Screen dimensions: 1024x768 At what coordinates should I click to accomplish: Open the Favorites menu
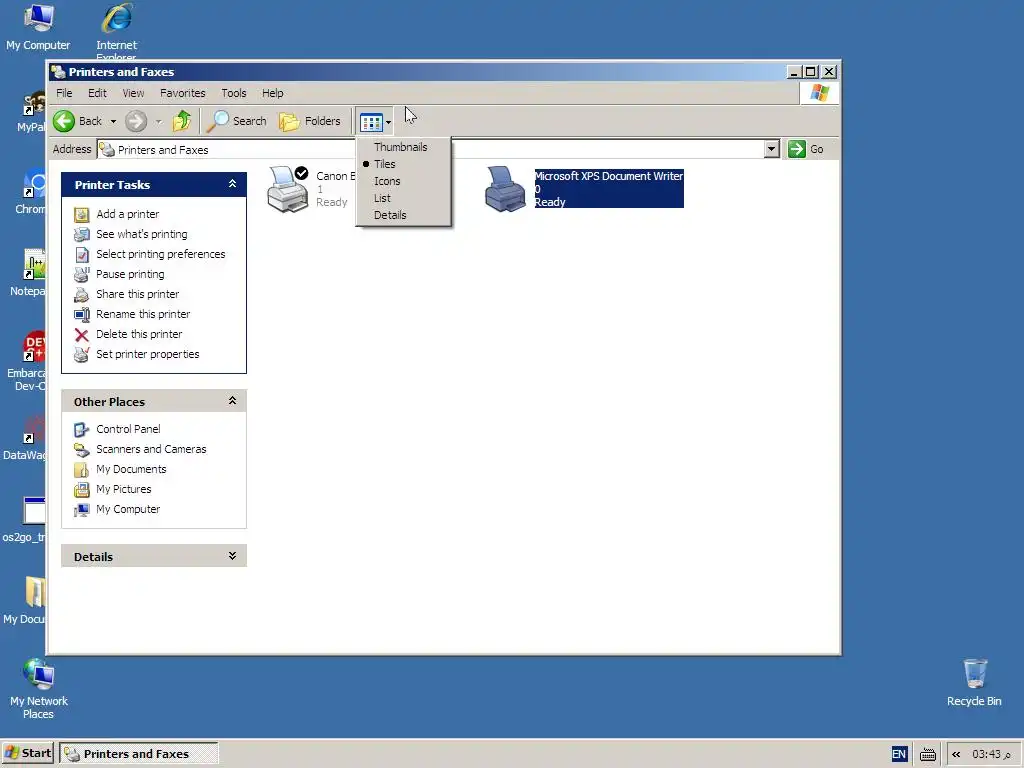[183, 93]
